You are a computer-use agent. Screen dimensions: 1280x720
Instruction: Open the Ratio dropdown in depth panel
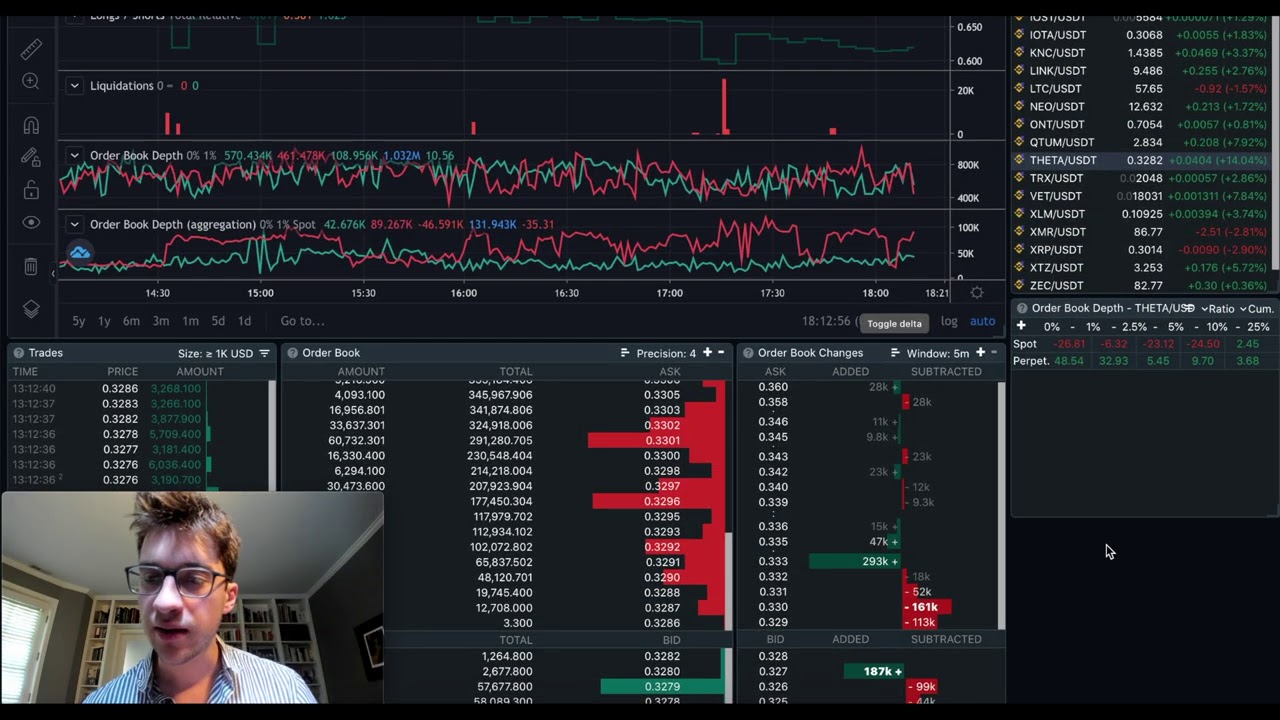pos(1219,309)
